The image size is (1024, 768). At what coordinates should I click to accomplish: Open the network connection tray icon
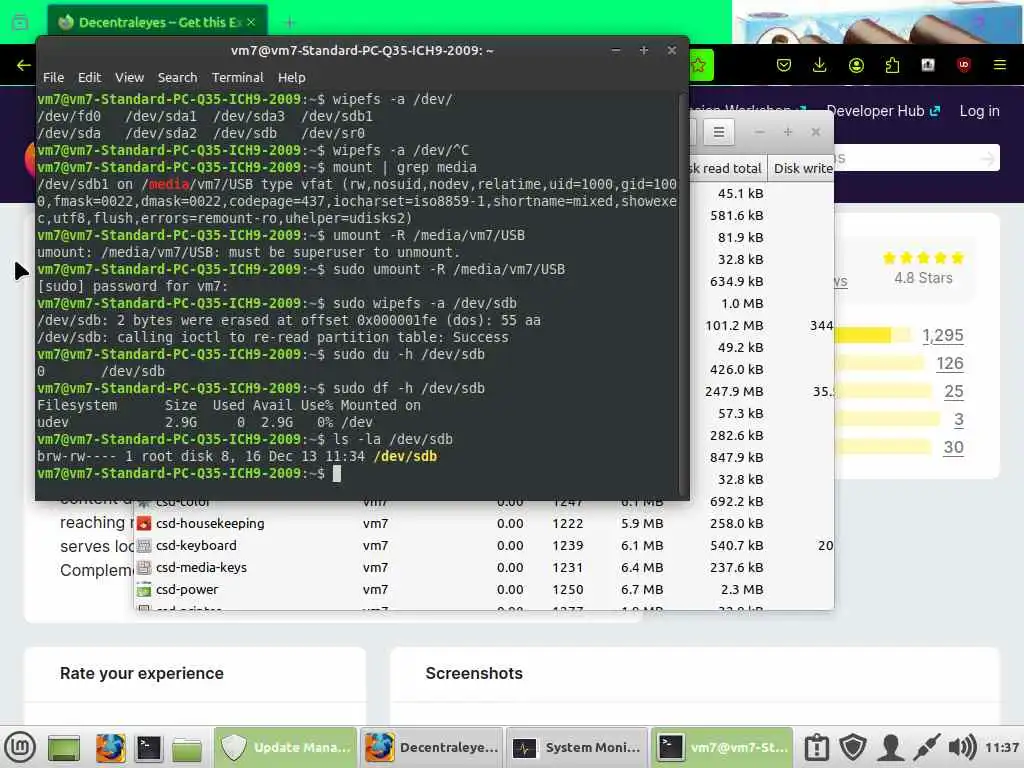click(x=926, y=747)
